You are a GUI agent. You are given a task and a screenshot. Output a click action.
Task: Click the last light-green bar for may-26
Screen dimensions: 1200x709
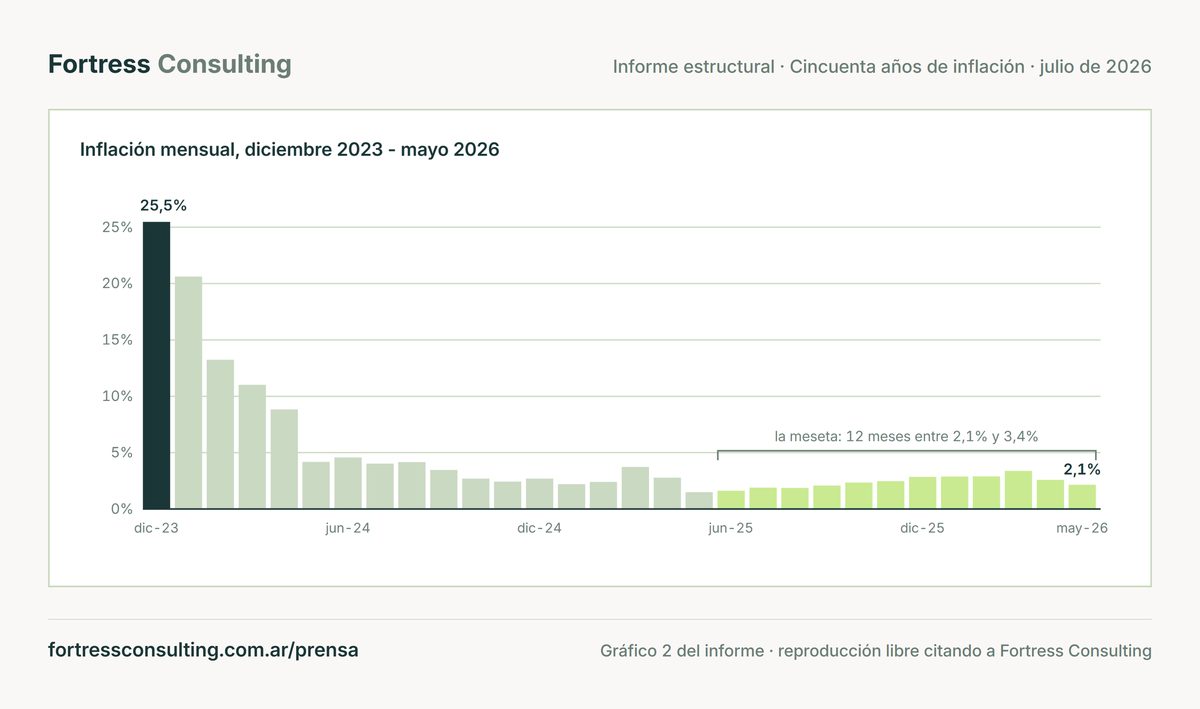[1082, 497]
